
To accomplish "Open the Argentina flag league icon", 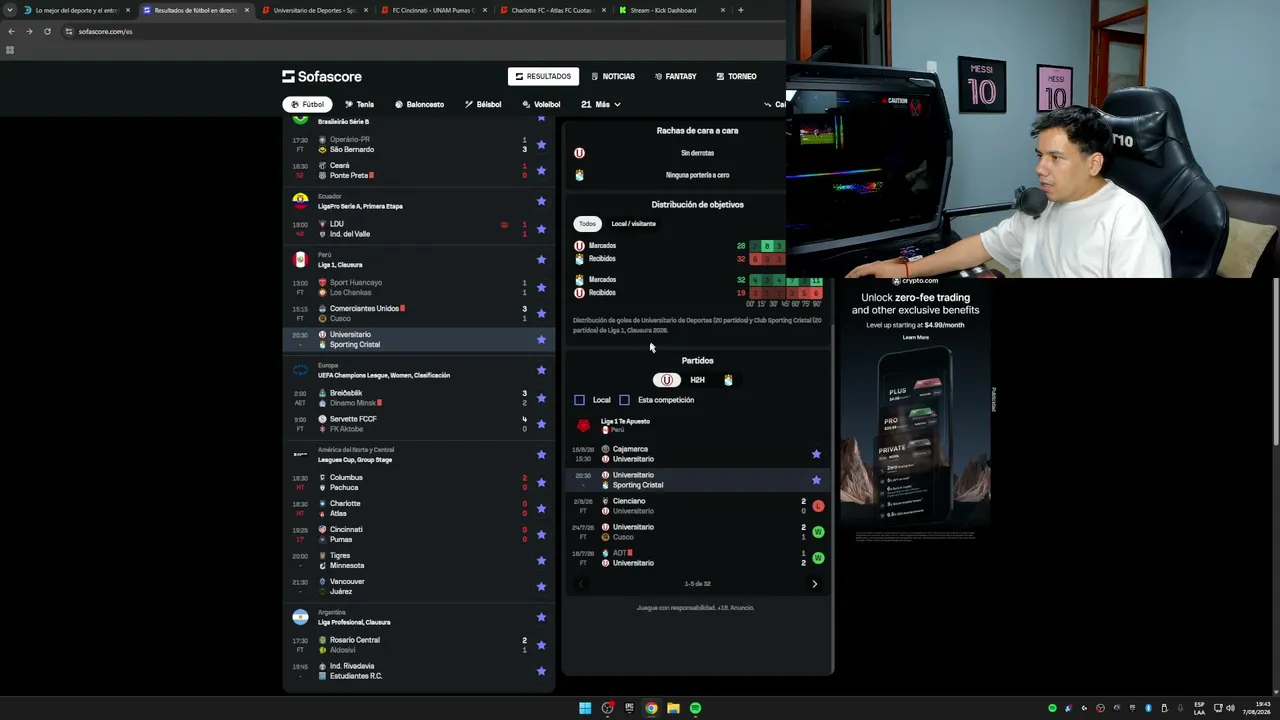I will point(300,617).
